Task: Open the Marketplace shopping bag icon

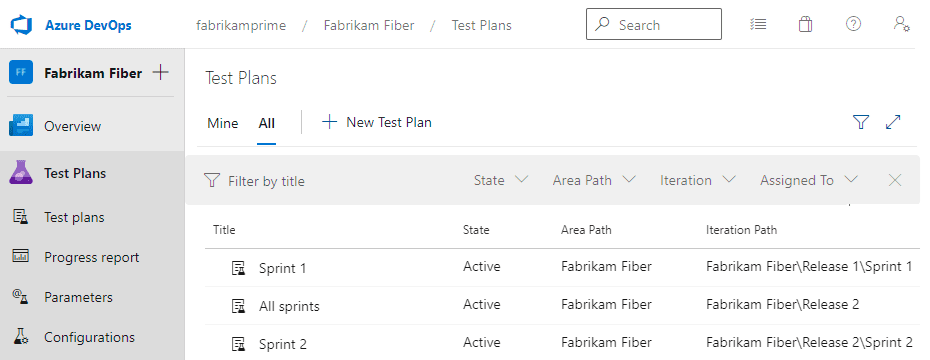Action: click(x=805, y=24)
